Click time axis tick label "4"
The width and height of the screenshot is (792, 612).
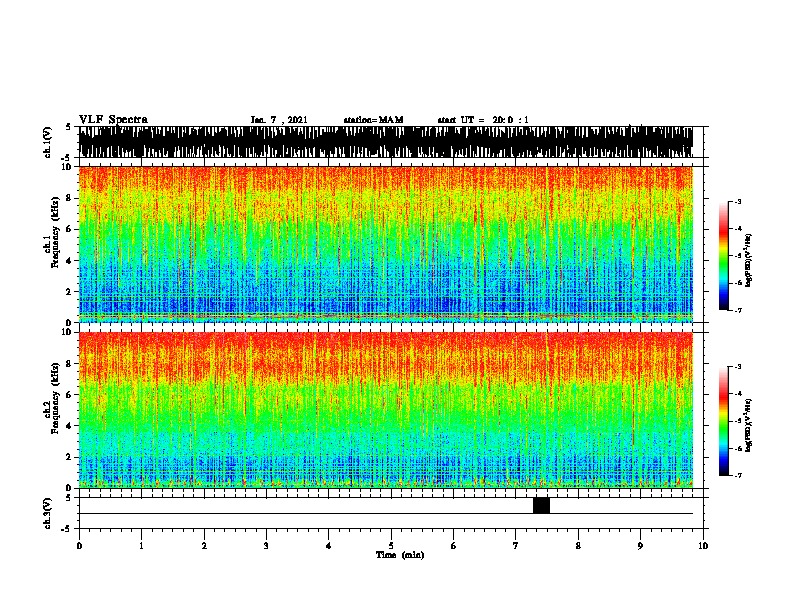click(x=329, y=545)
